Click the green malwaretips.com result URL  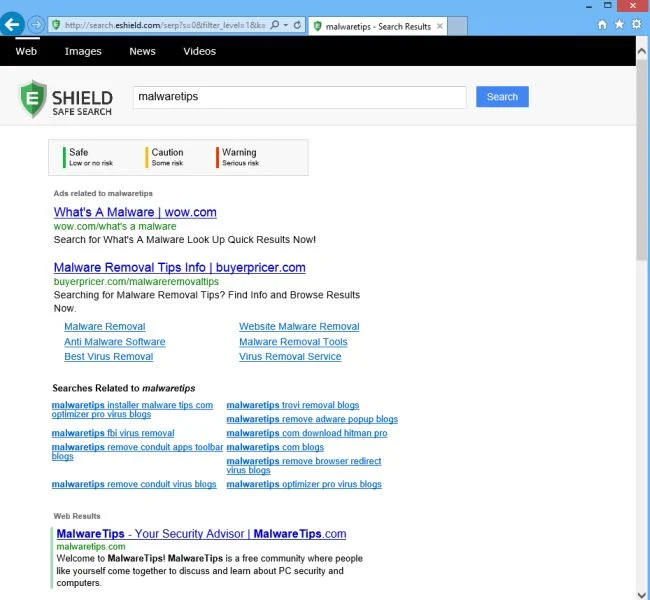[91, 547]
